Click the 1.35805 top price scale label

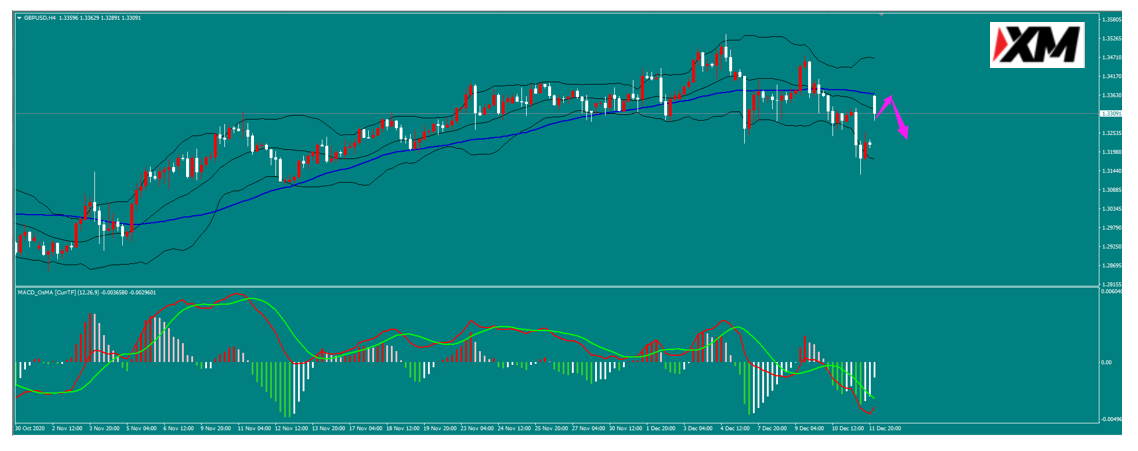tap(1111, 20)
